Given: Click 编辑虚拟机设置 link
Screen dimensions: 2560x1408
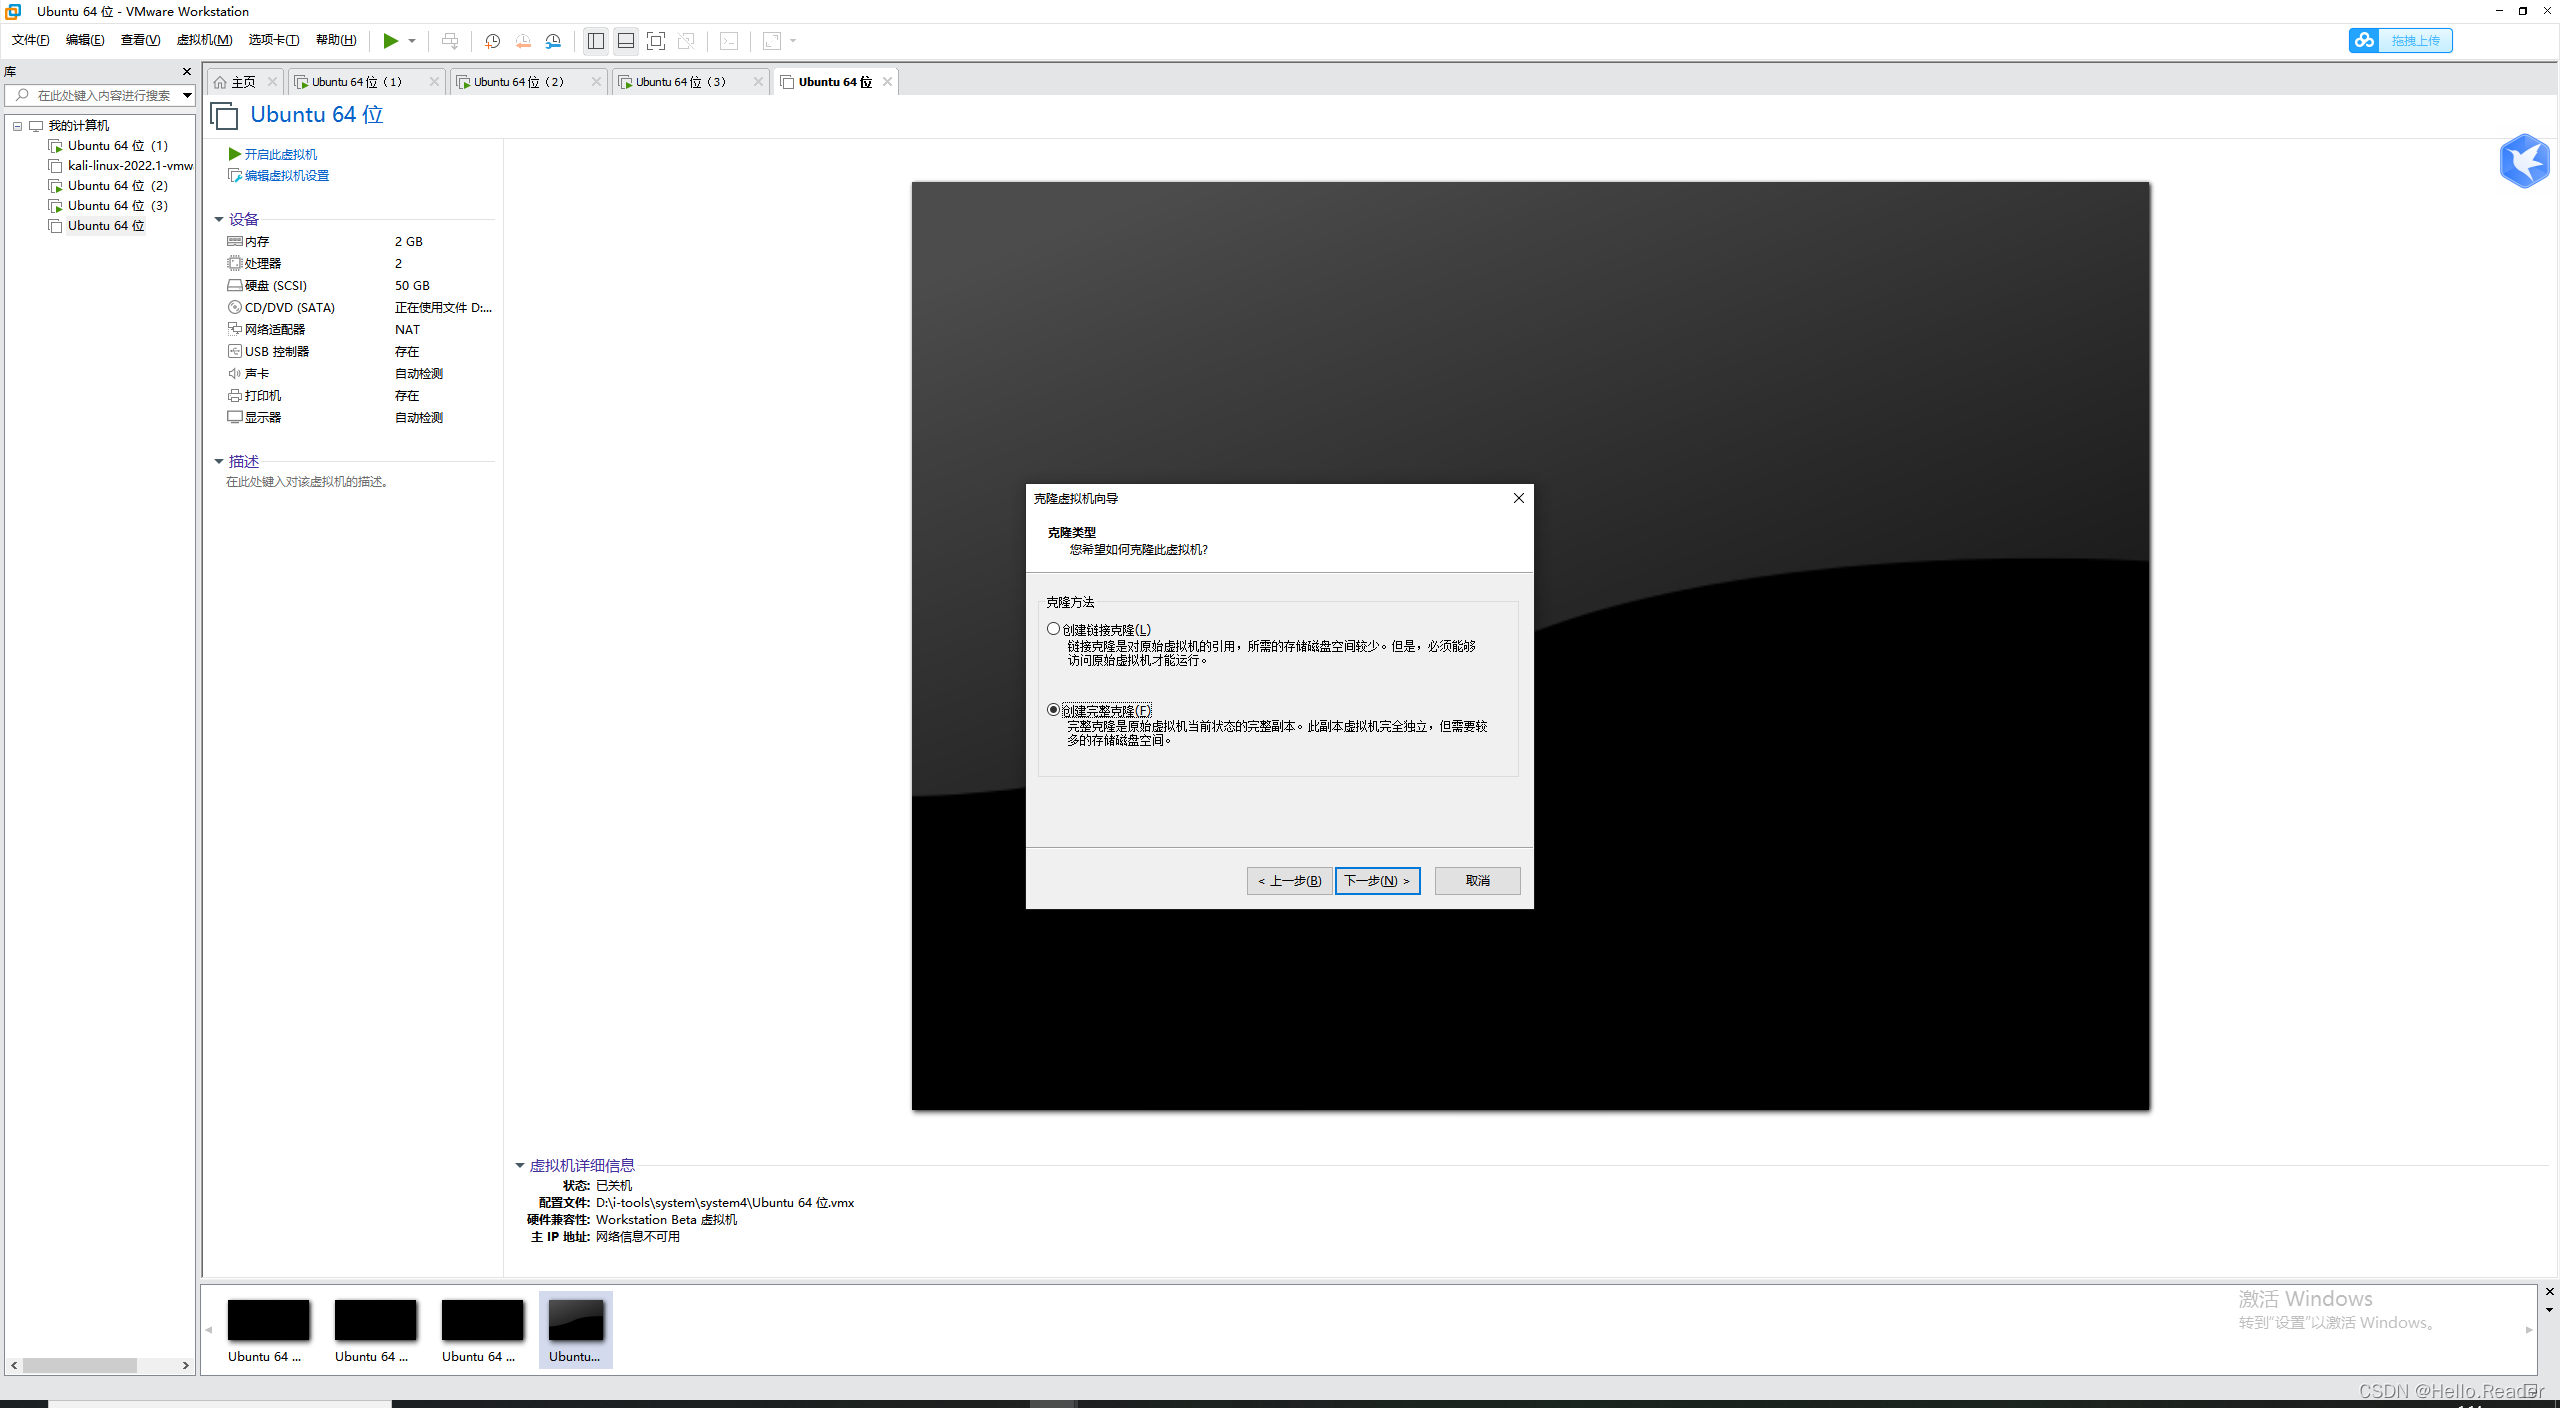Looking at the screenshot, I should pyautogui.click(x=287, y=176).
